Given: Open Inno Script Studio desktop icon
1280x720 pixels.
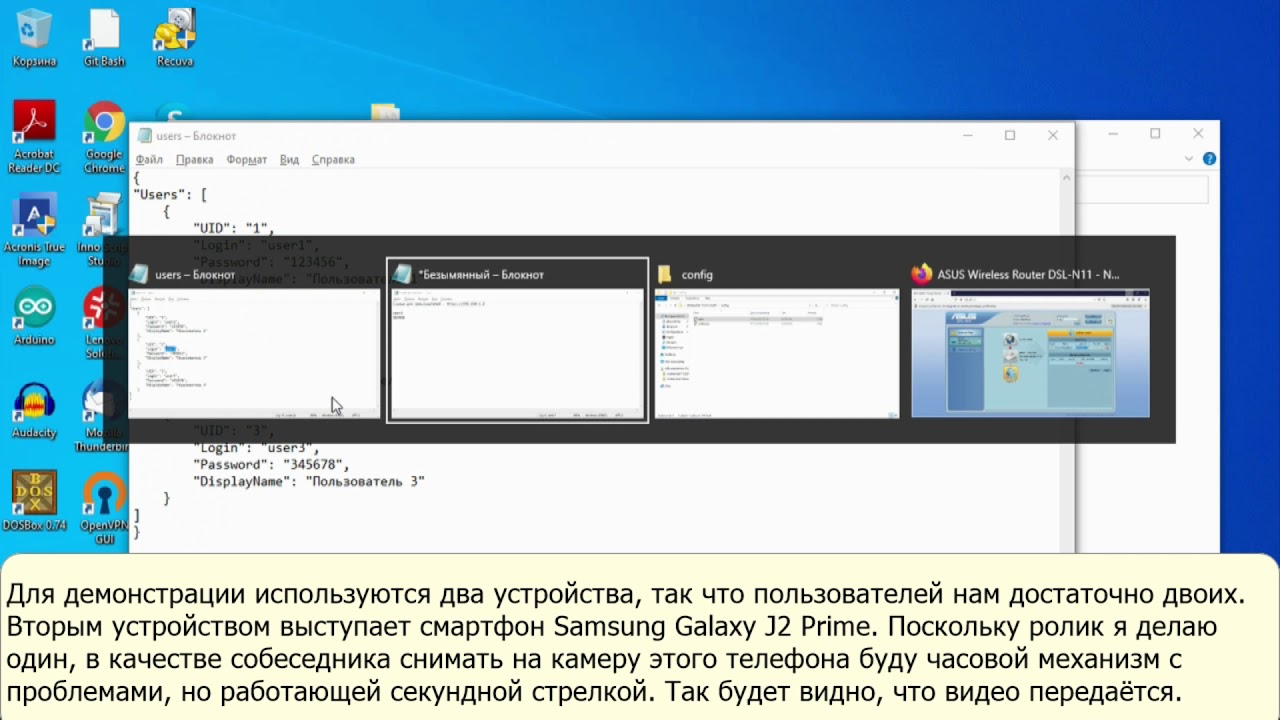Looking at the screenshot, I should point(104,232).
